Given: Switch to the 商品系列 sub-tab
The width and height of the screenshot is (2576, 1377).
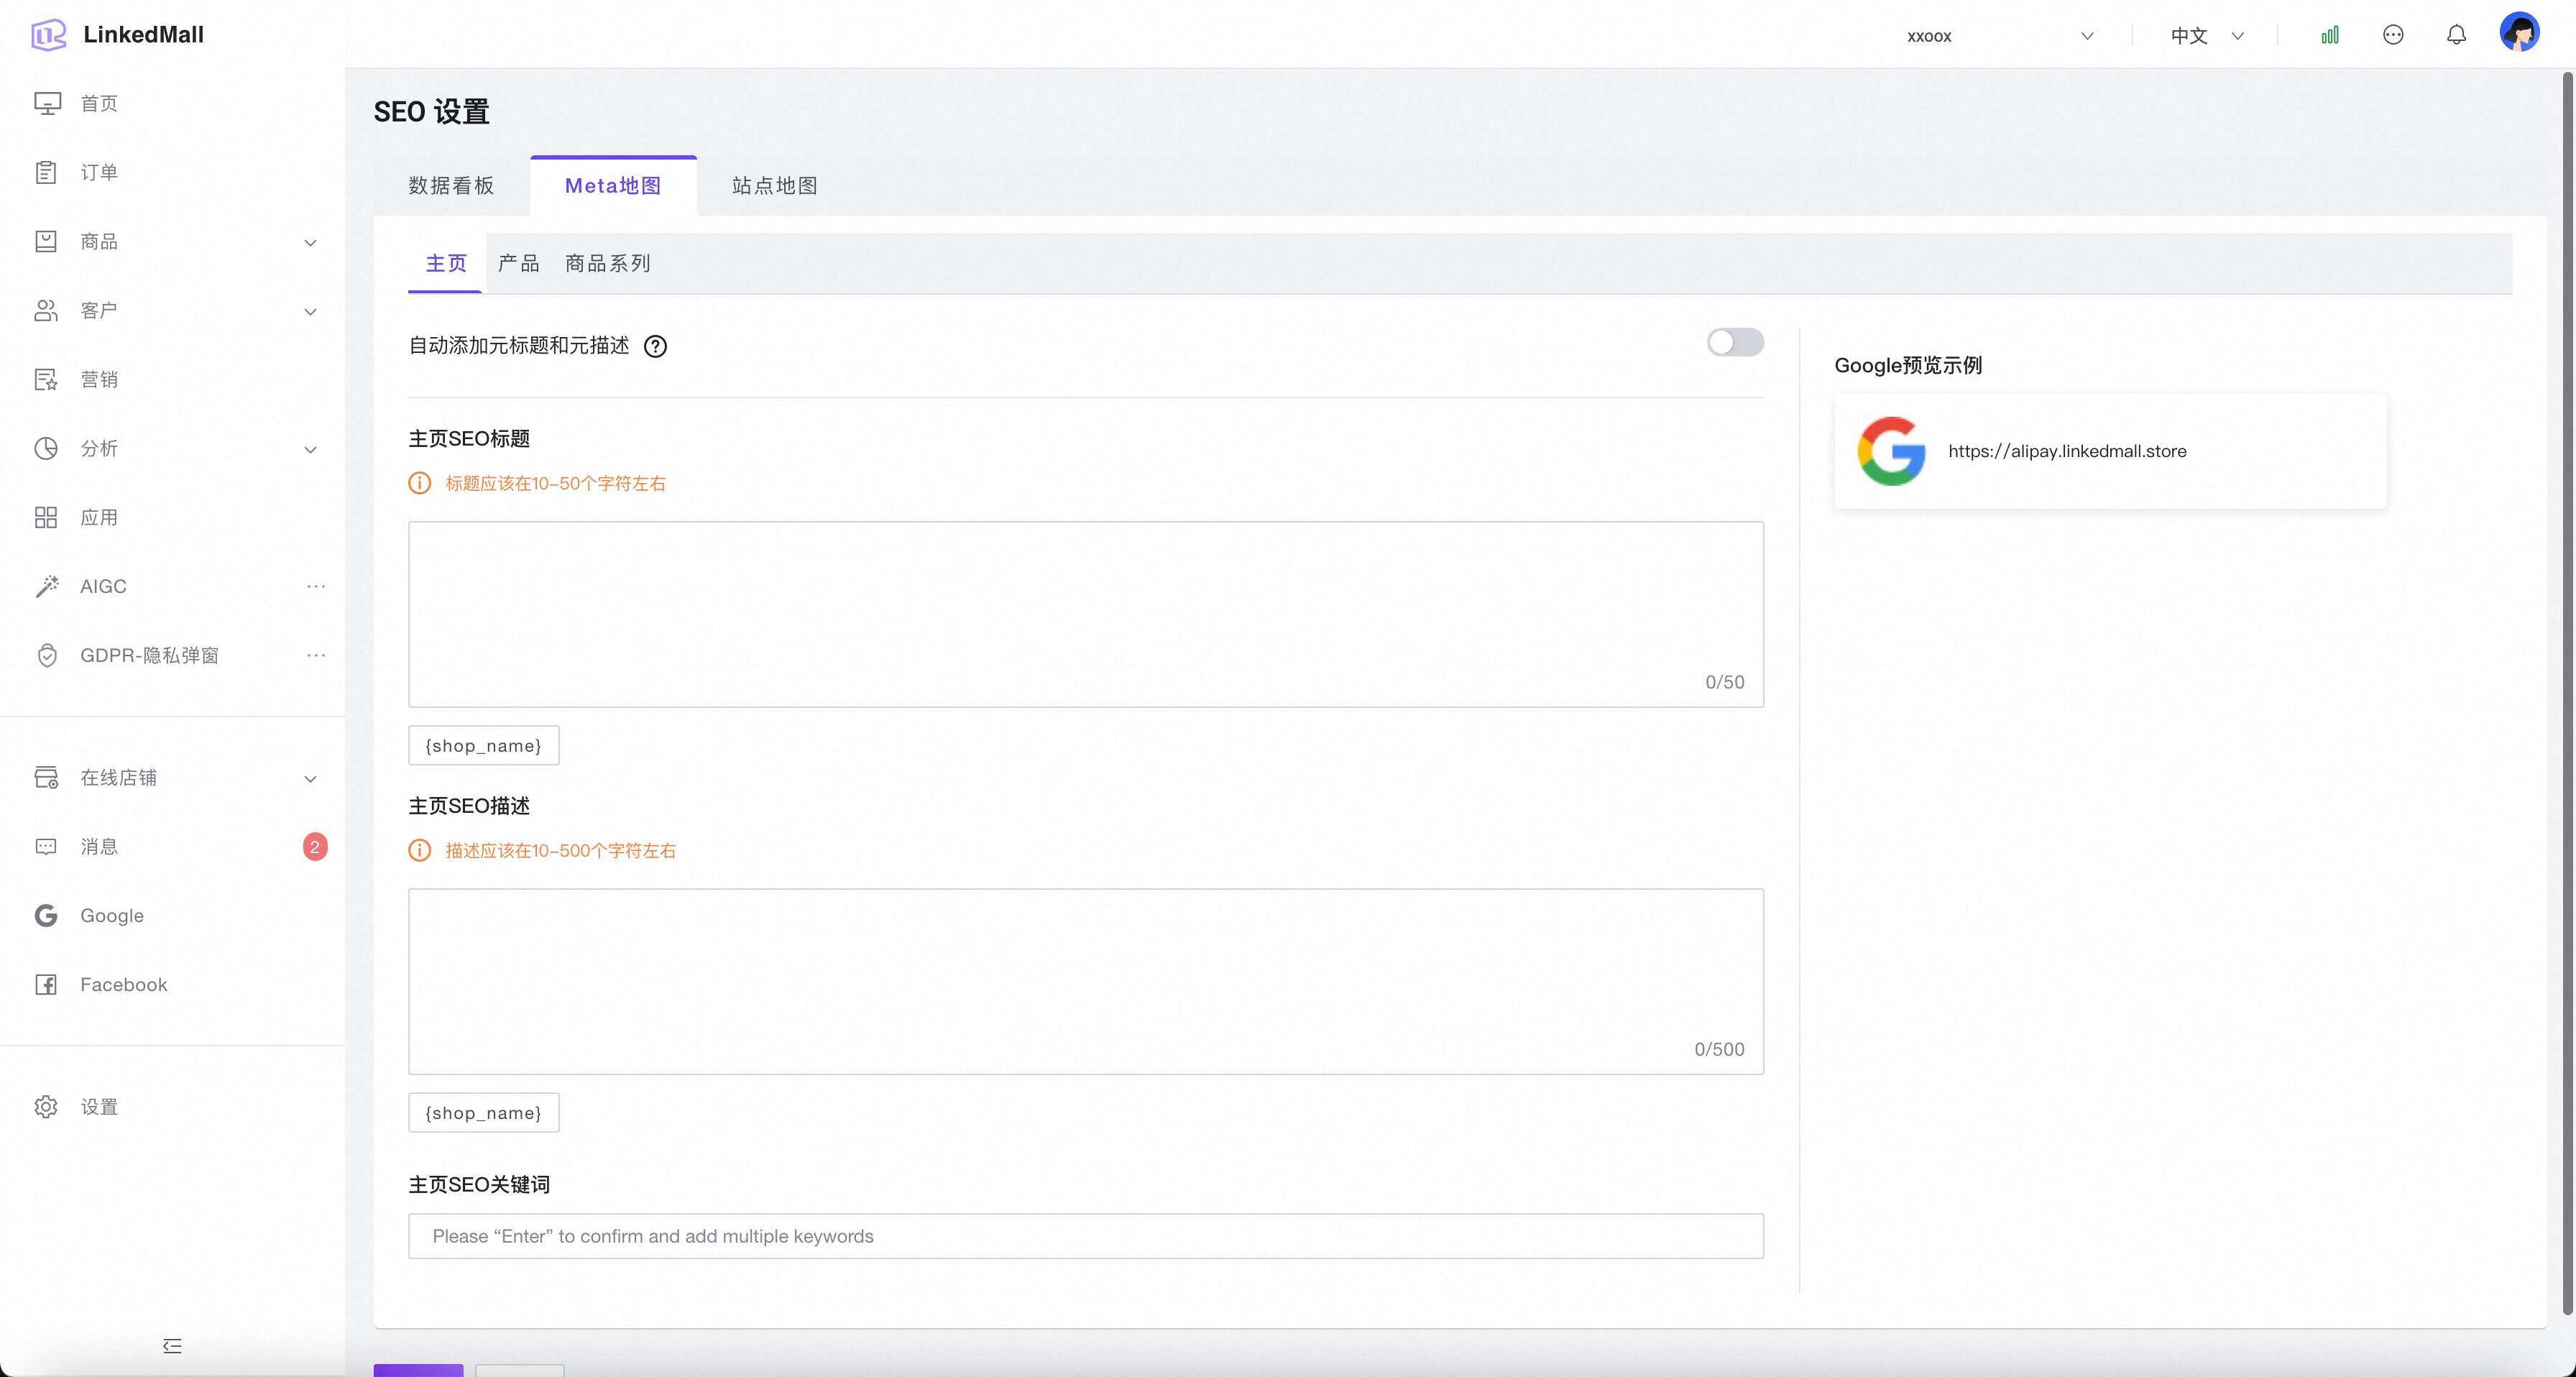Looking at the screenshot, I should pyautogui.click(x=607, y=264).
